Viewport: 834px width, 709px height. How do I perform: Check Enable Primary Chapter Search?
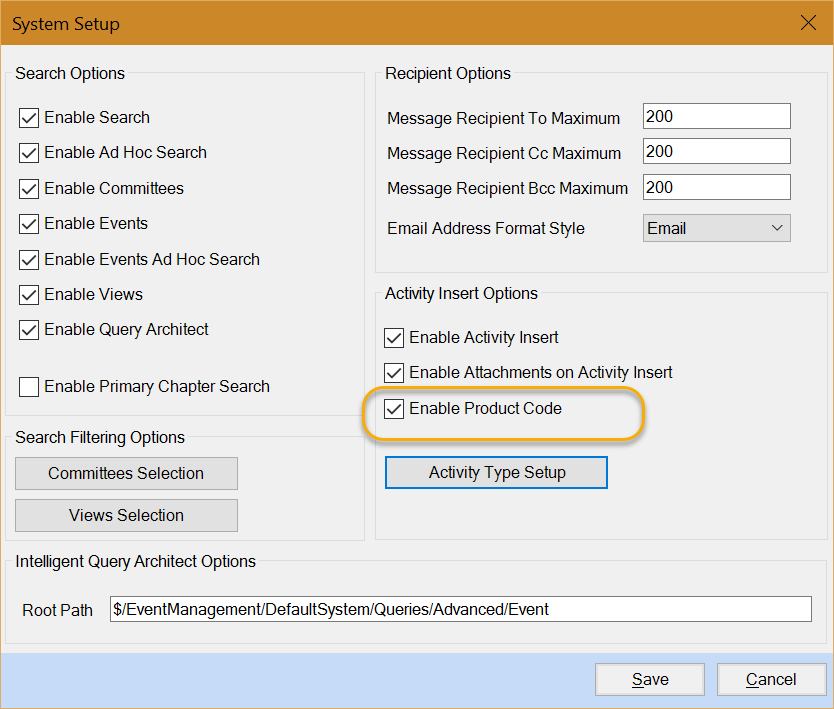coord(29,387)
